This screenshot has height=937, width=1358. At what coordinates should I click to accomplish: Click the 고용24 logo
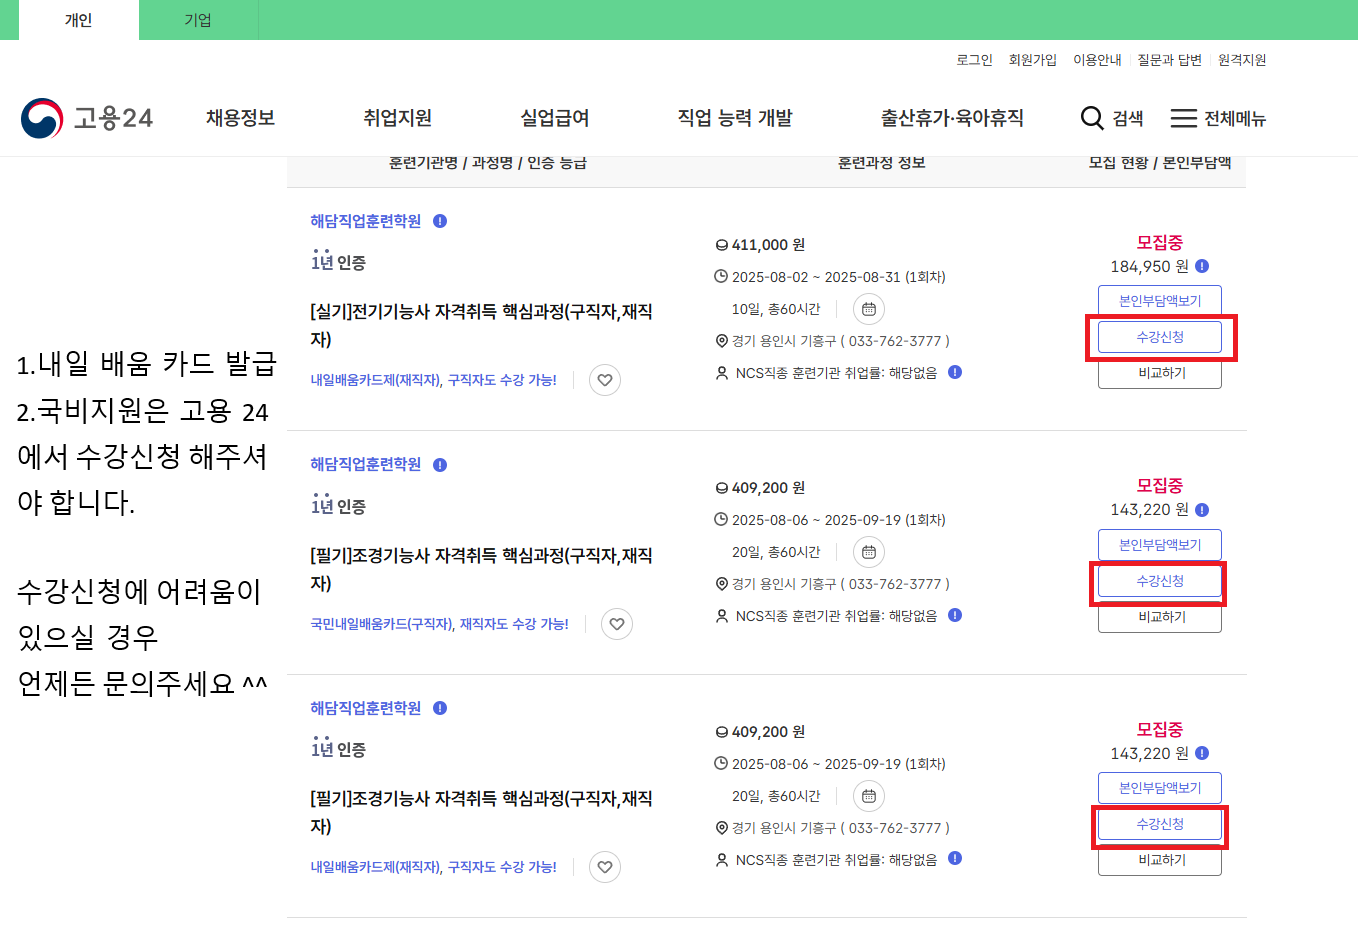[x=87, y=118]
